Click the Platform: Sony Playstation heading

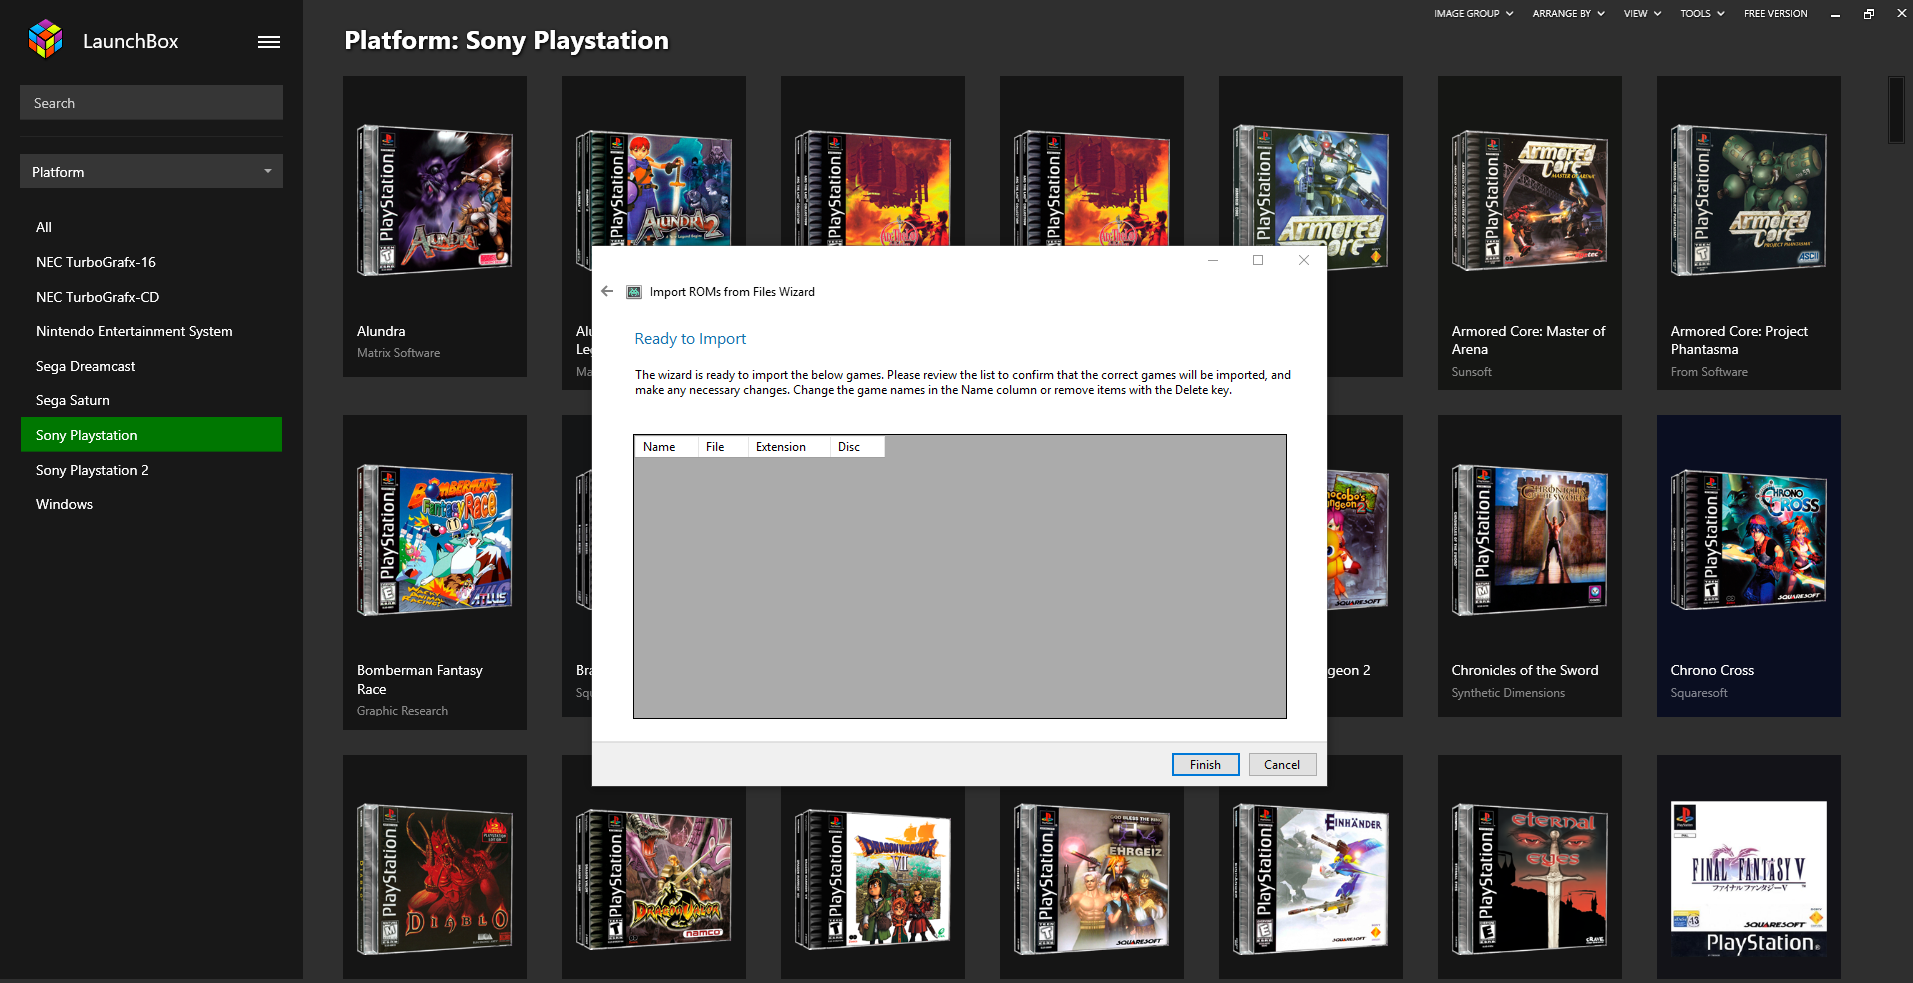tap(506, 41)
